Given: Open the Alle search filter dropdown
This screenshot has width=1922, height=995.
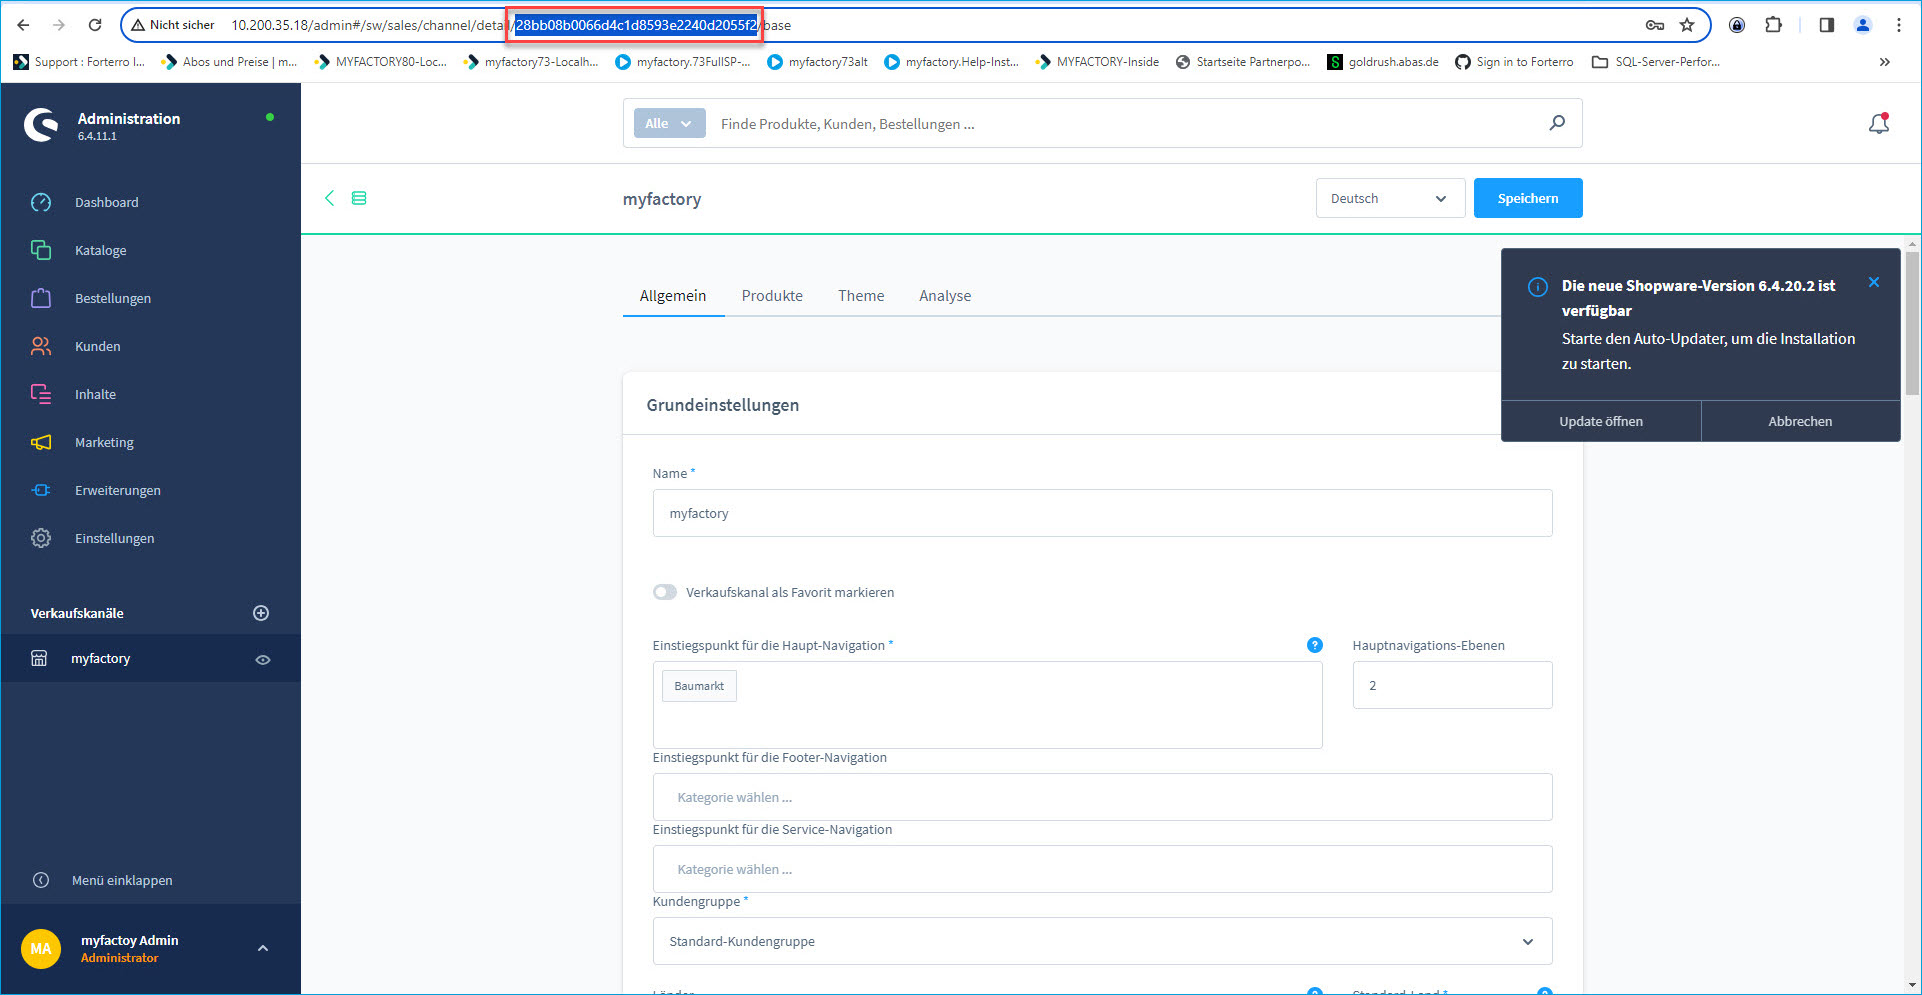Looking at the screenshot, I should coord(669,124).
